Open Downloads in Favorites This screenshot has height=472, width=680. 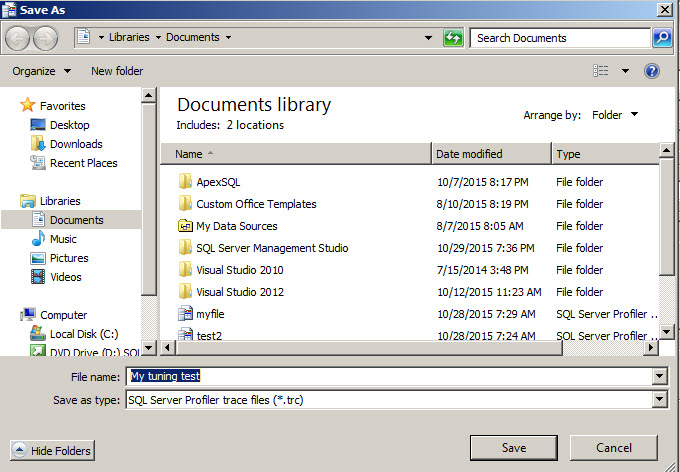point(76,144)
